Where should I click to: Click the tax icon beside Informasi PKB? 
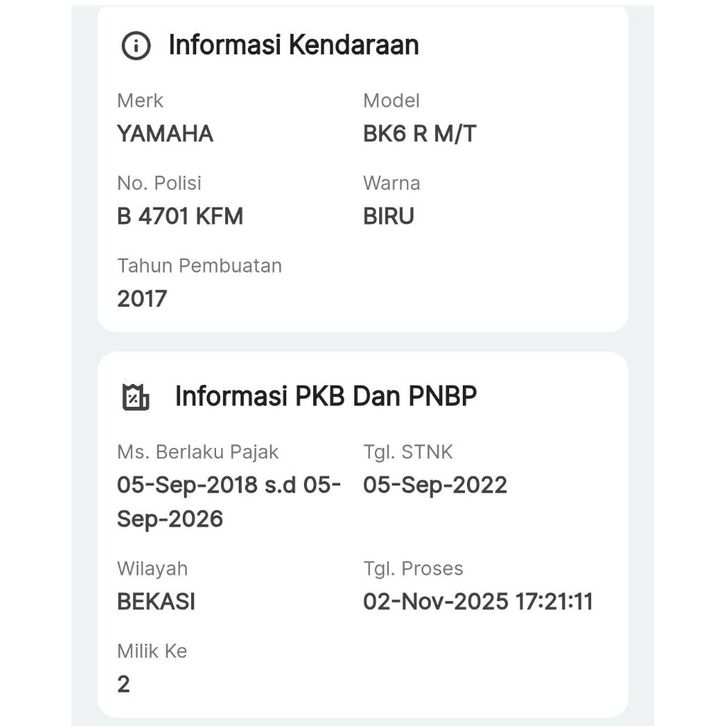click(135, 397)
